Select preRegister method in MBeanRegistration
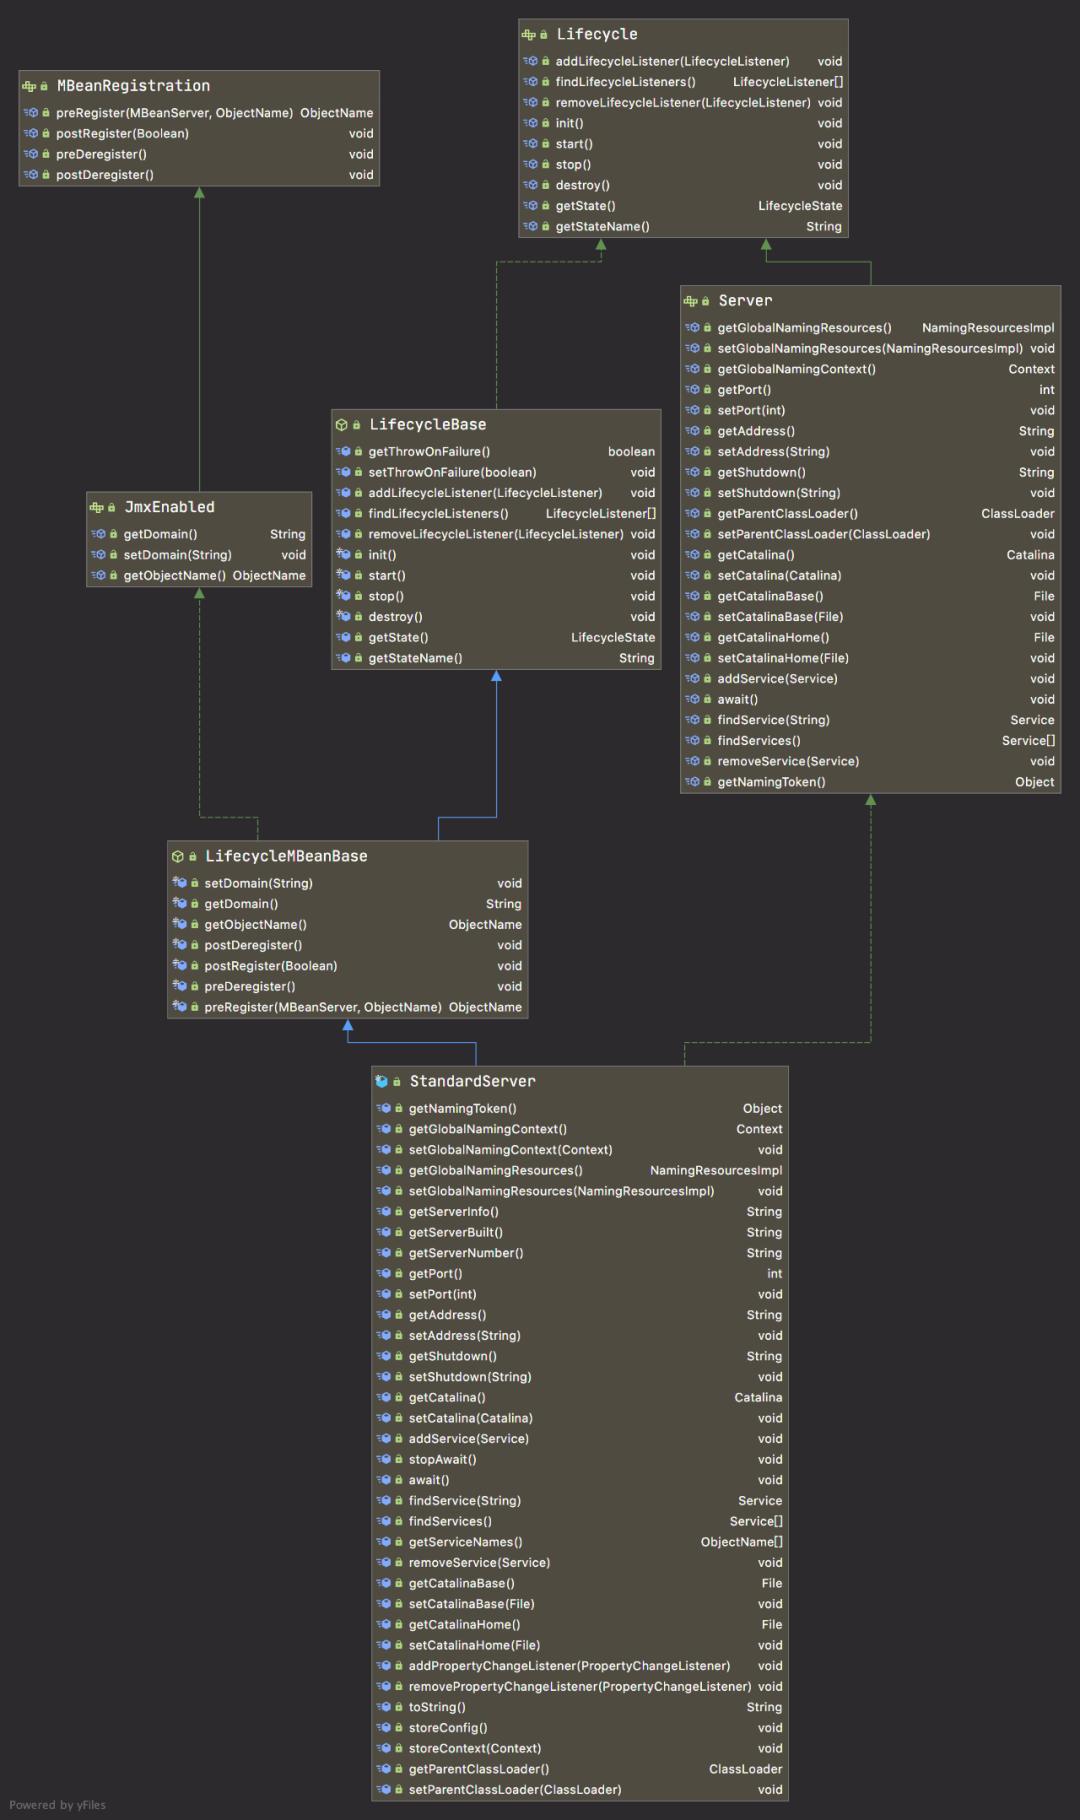This screenshot has width=1080, height=1820. [174, 113]
